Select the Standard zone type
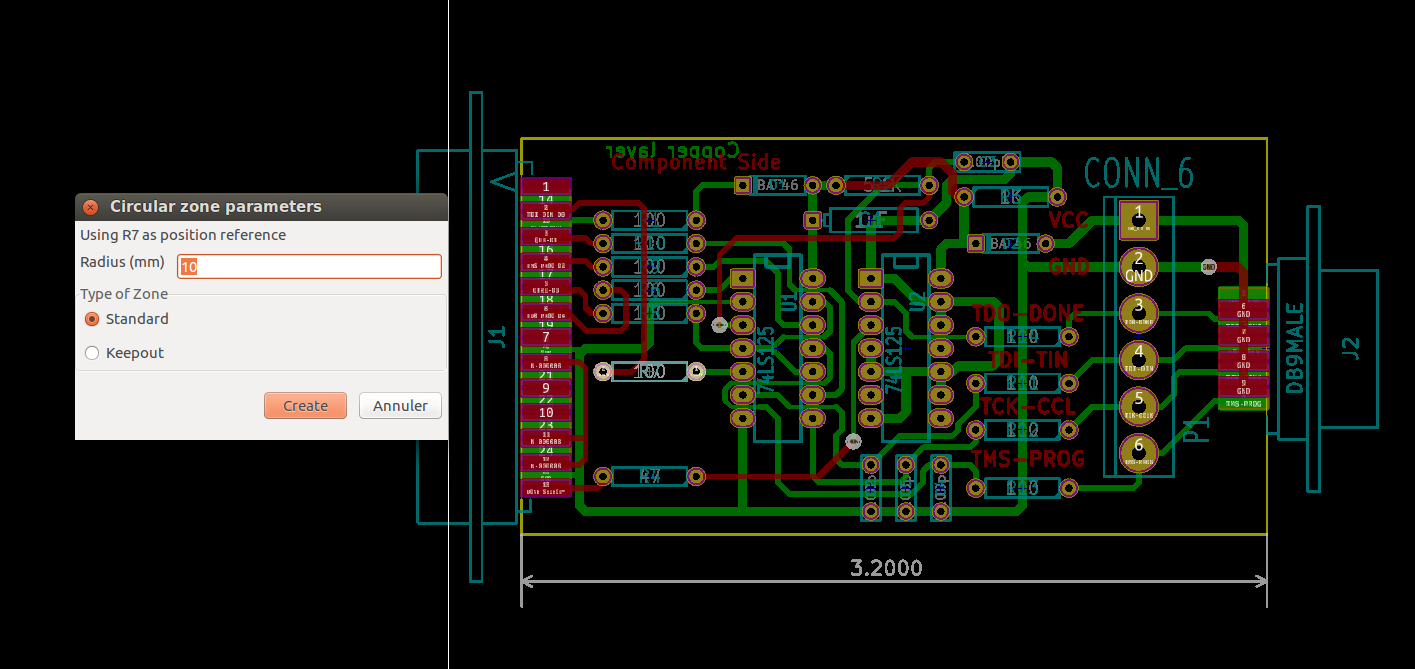This screenshot has width=1415, height=669. (x=92, y=319)
